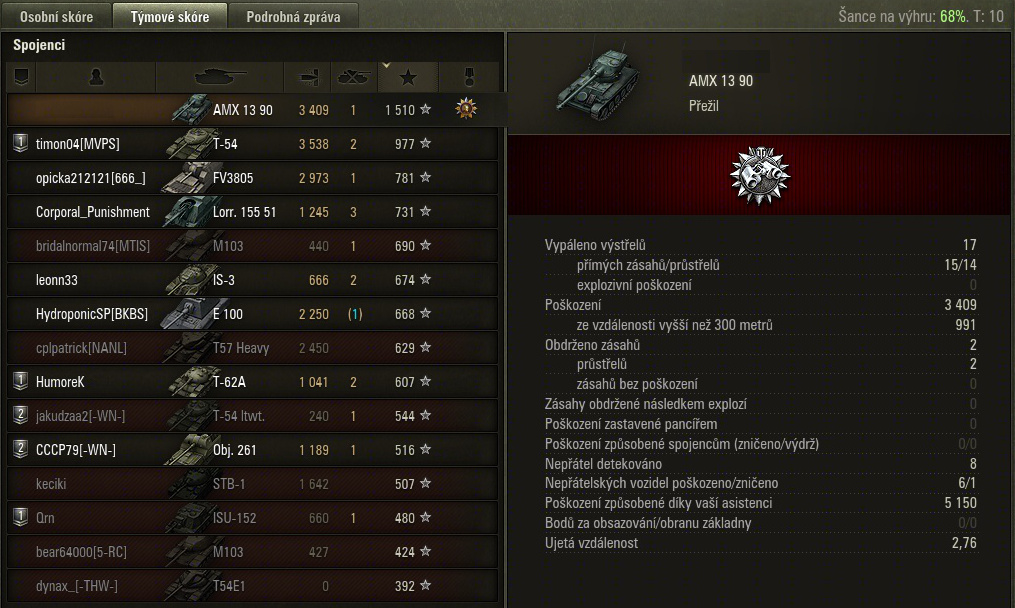Click platoon 1 badge beside timon04[MVPS]
The image size is (1015, 608).
[21, 142]
